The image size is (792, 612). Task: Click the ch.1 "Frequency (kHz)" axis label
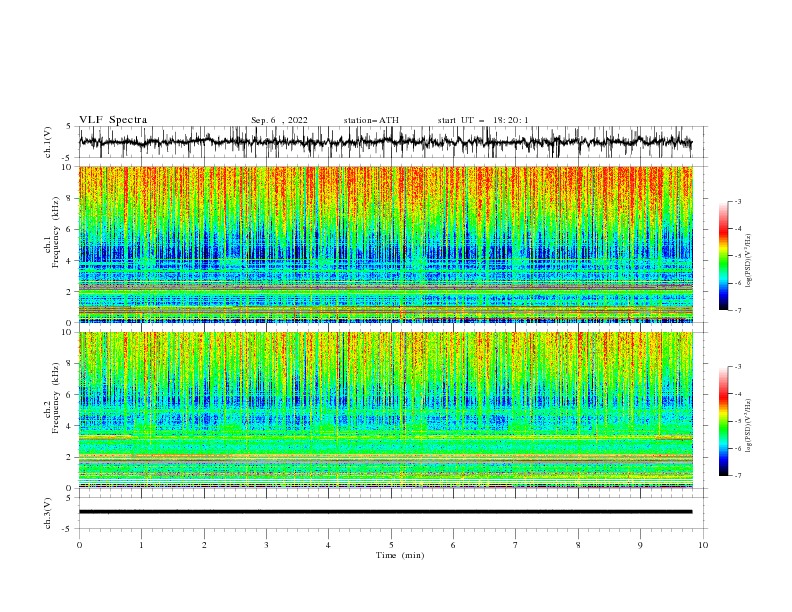(55, 232)
